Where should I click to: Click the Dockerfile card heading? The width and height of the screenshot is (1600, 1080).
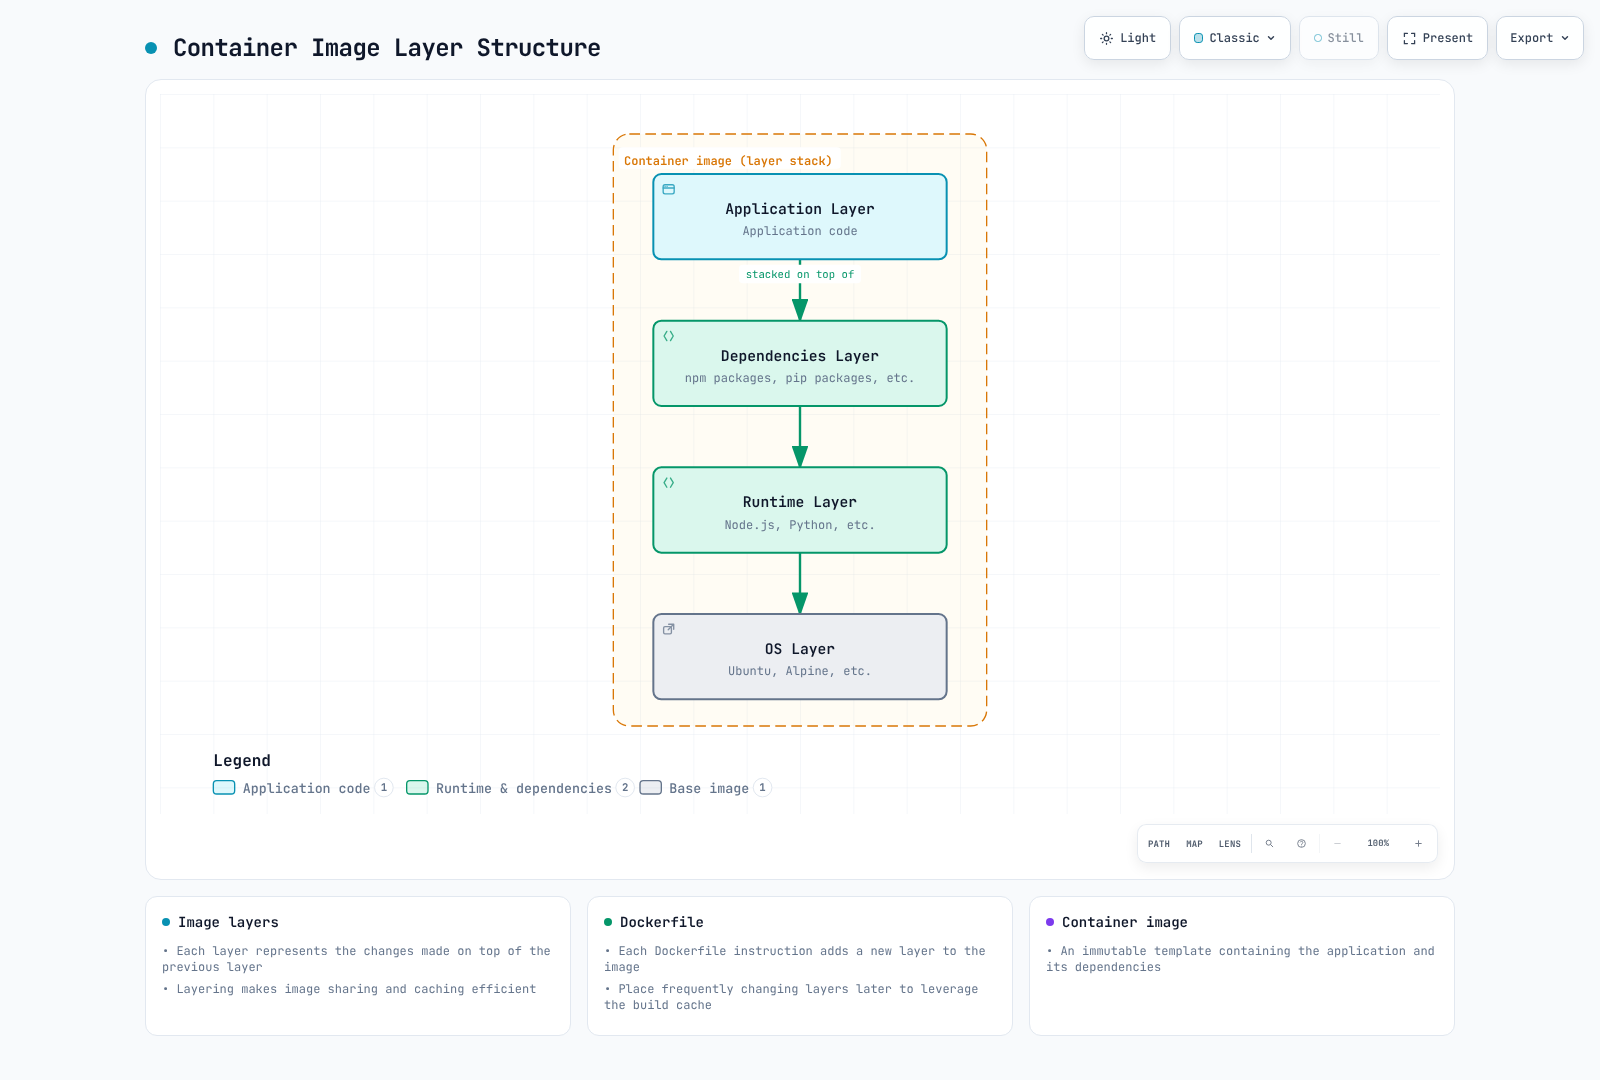pos(662,922)
